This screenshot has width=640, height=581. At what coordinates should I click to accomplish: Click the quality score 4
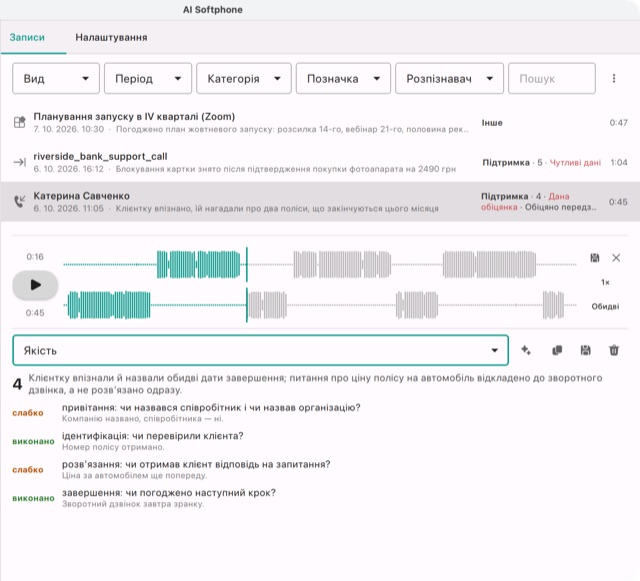pyautogui.click(x=17, y=384)
